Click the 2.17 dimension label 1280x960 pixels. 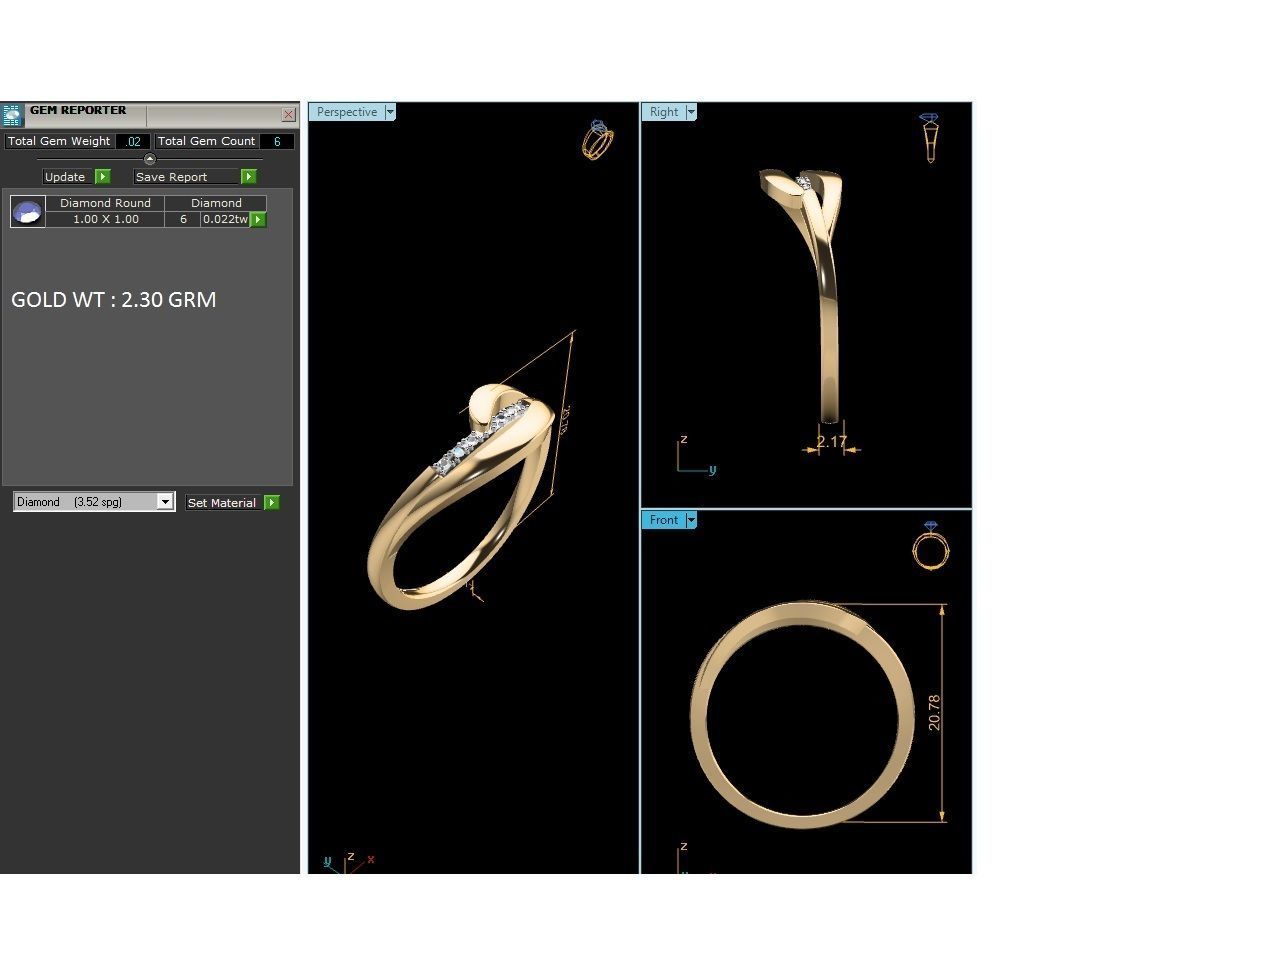click(x=831, y=441)
